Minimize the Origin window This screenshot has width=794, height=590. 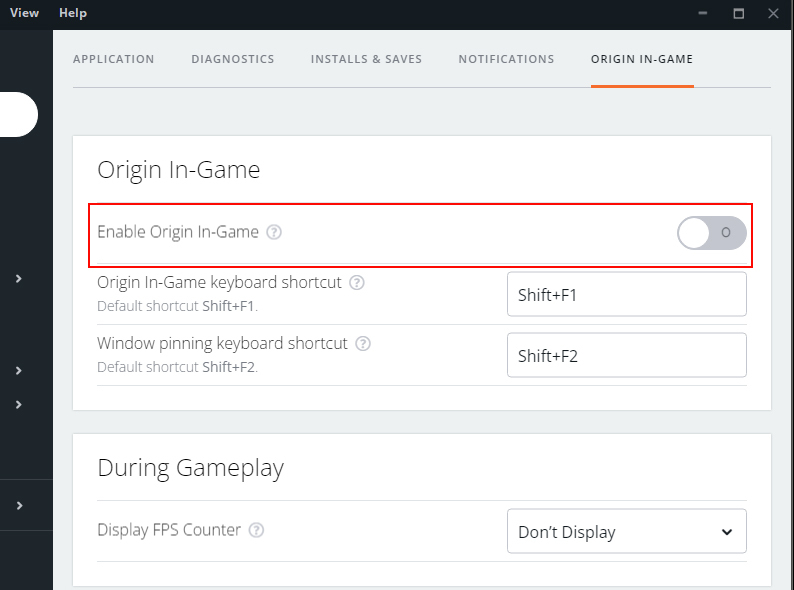705,13
